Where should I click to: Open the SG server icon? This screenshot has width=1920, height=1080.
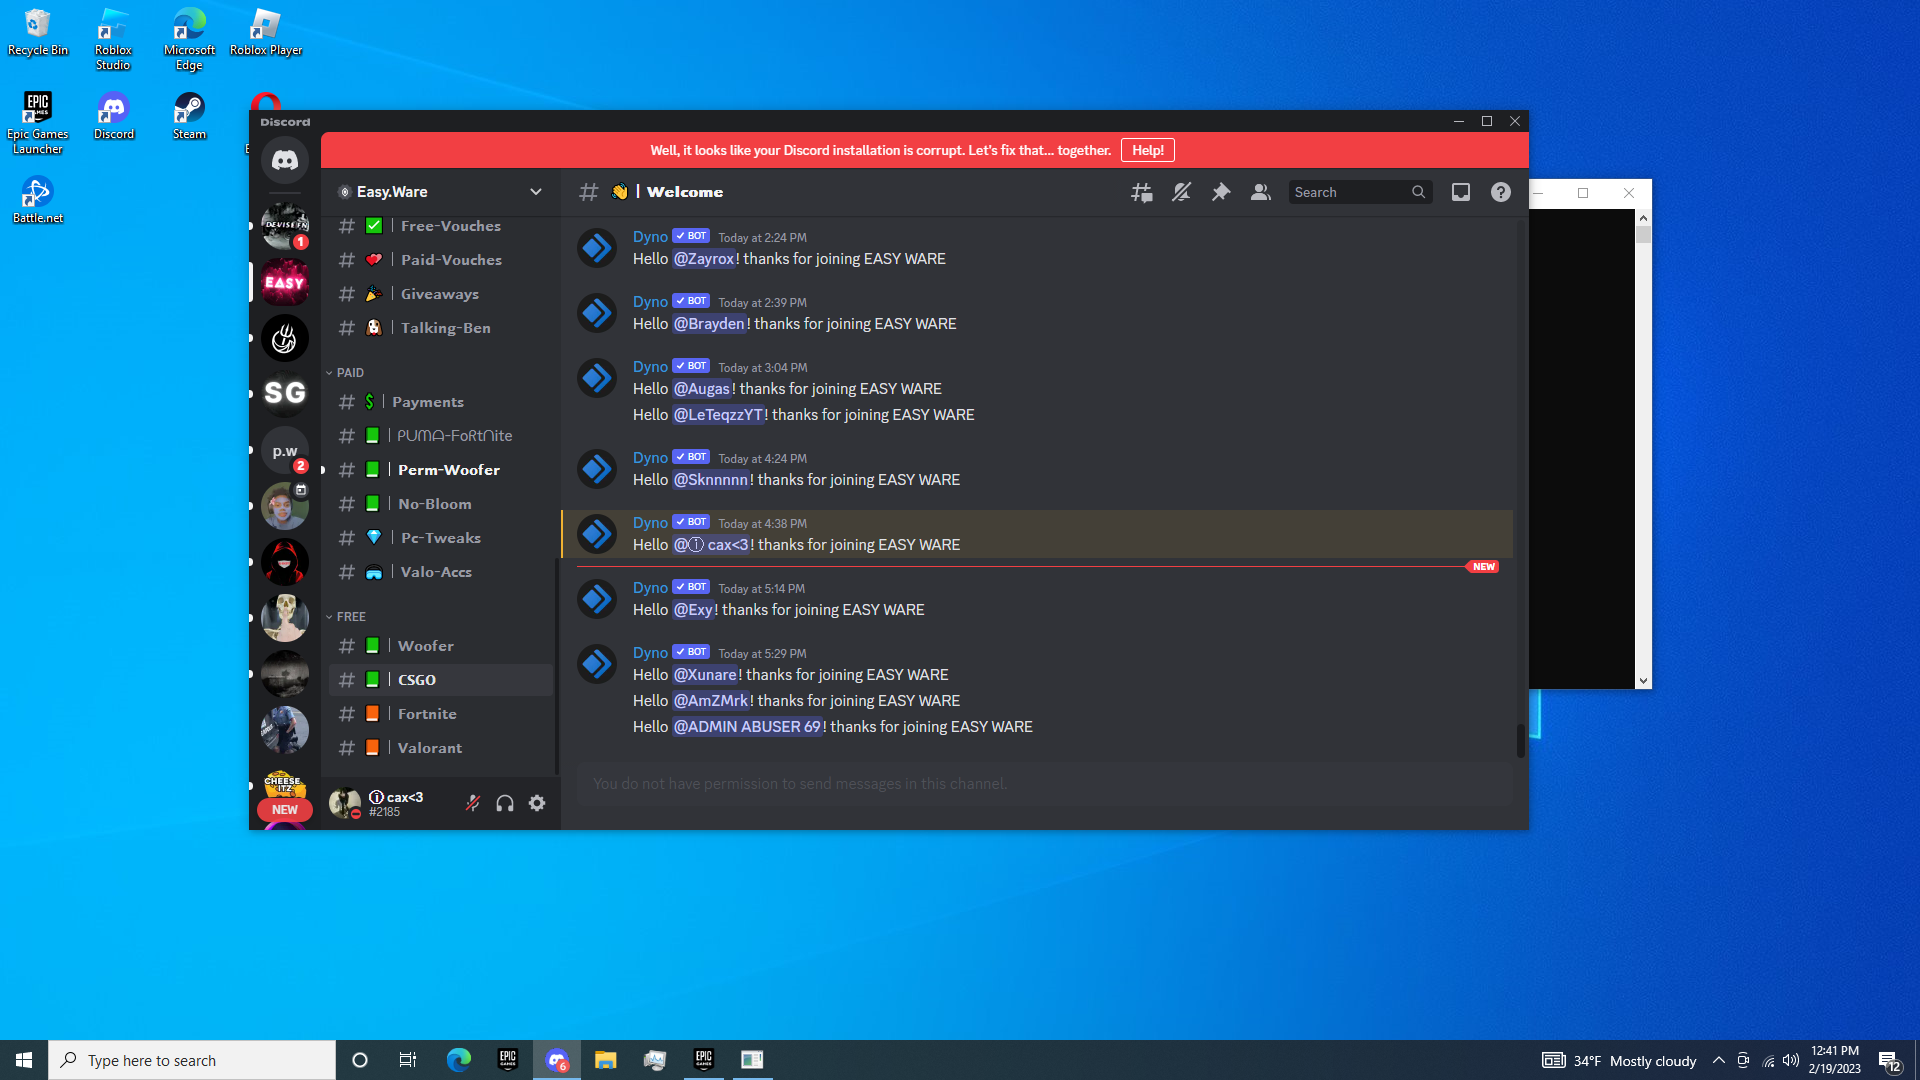click(285, 394)
